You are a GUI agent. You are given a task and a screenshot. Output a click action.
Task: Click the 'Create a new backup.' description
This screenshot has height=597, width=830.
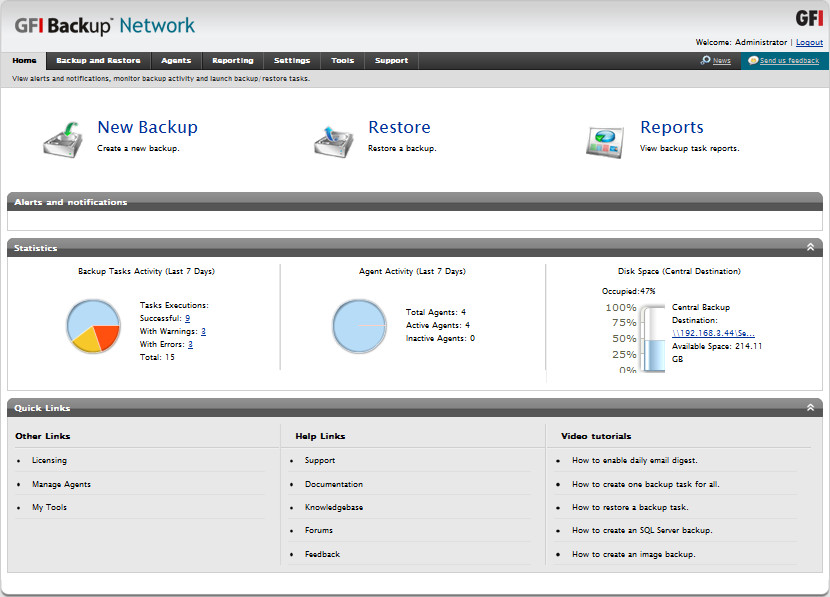[138, 148]
